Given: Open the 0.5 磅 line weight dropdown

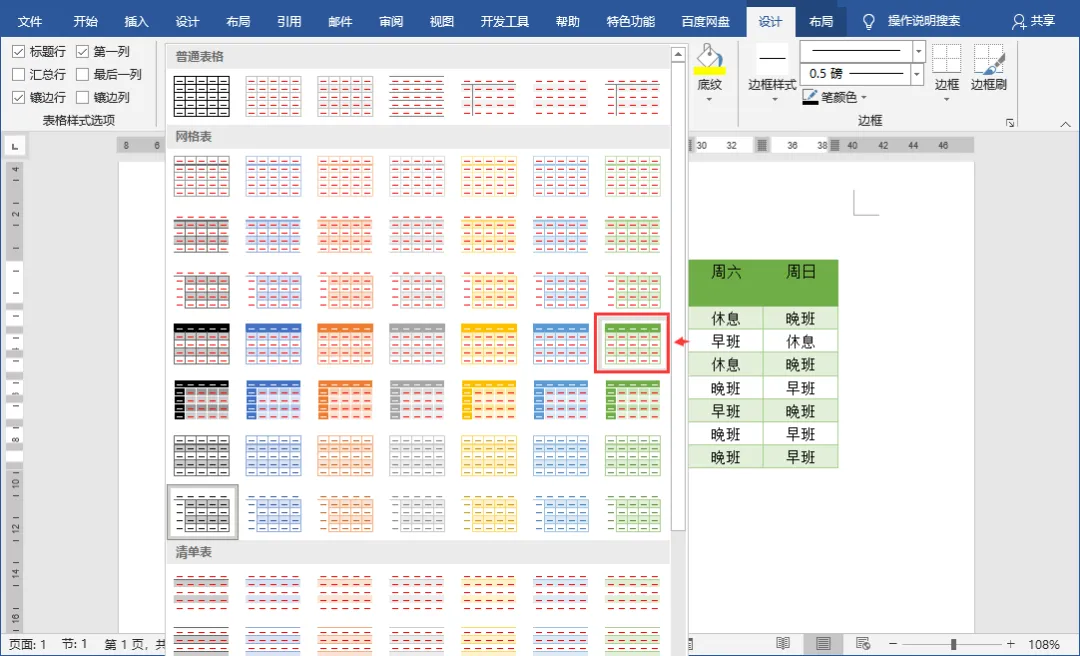Looking at the screenshot, I should pos(917,74).
